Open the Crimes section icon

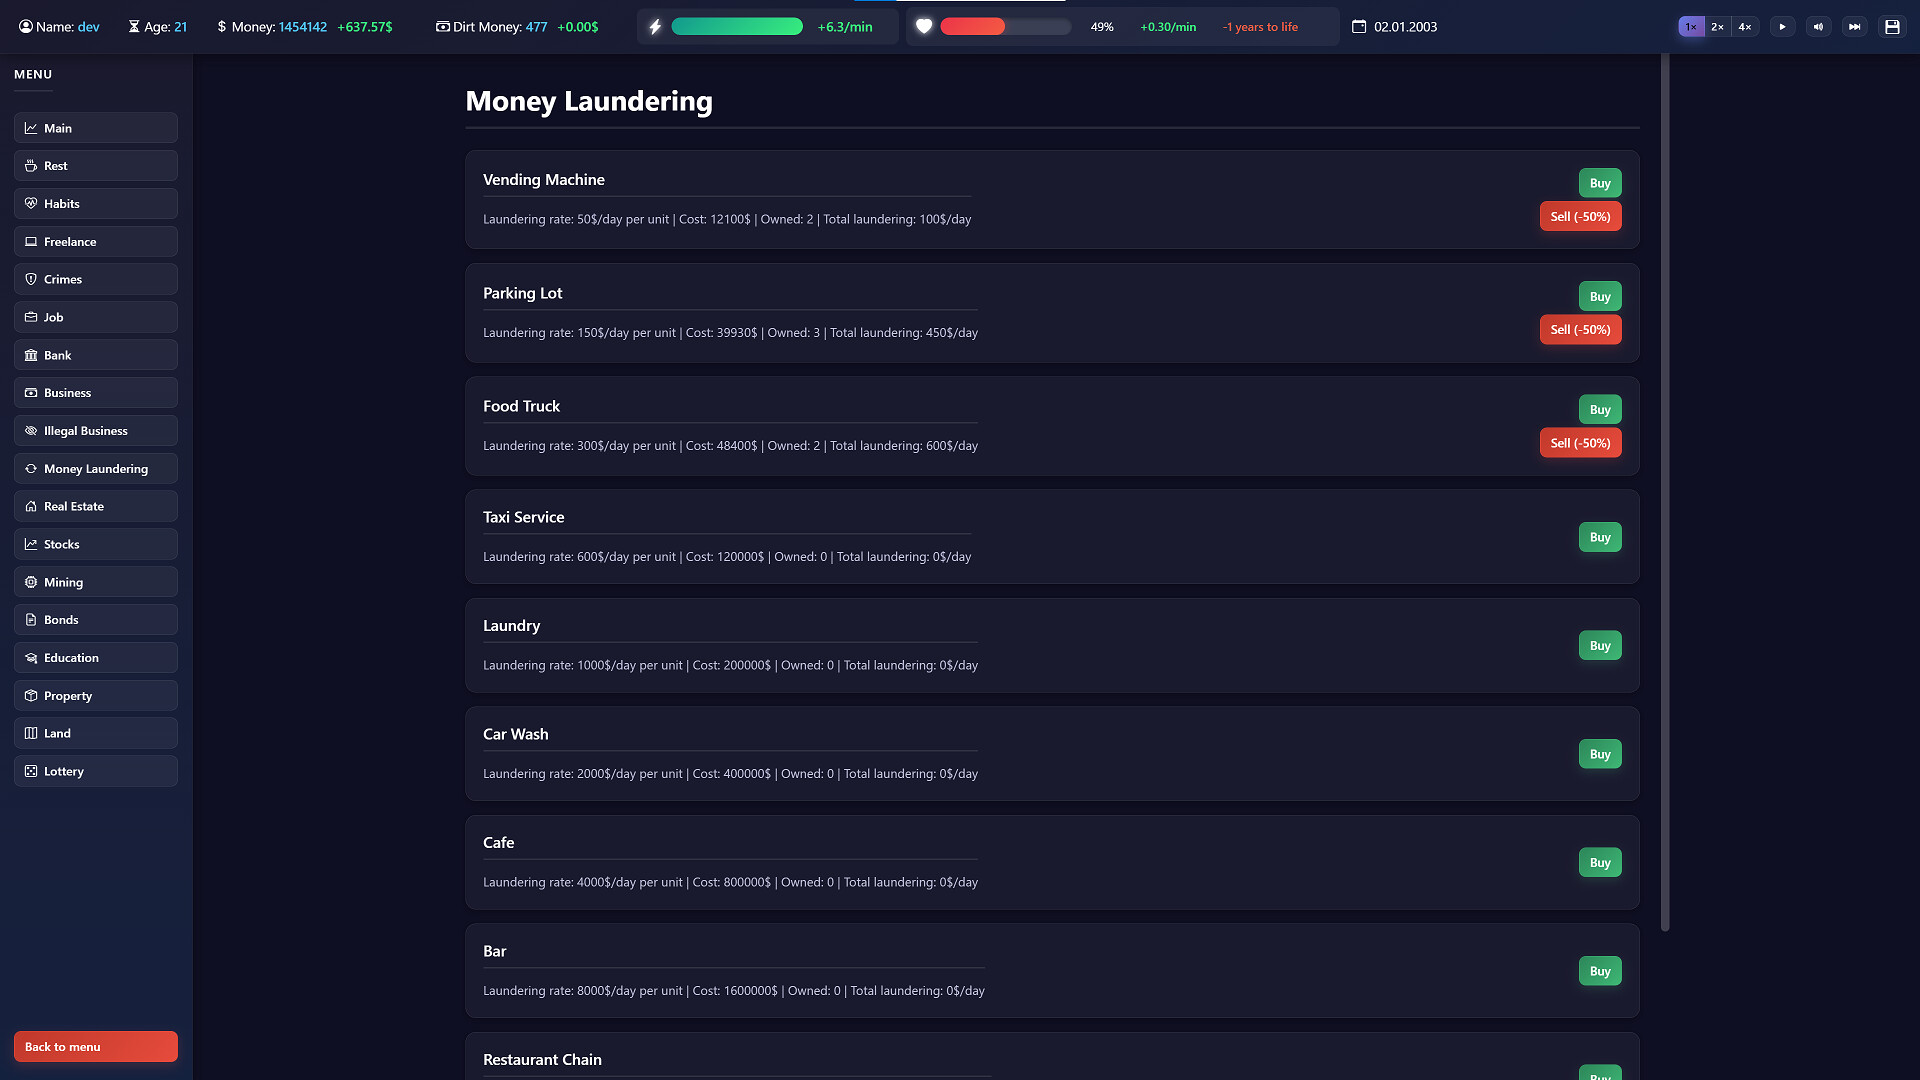[31, 279]
